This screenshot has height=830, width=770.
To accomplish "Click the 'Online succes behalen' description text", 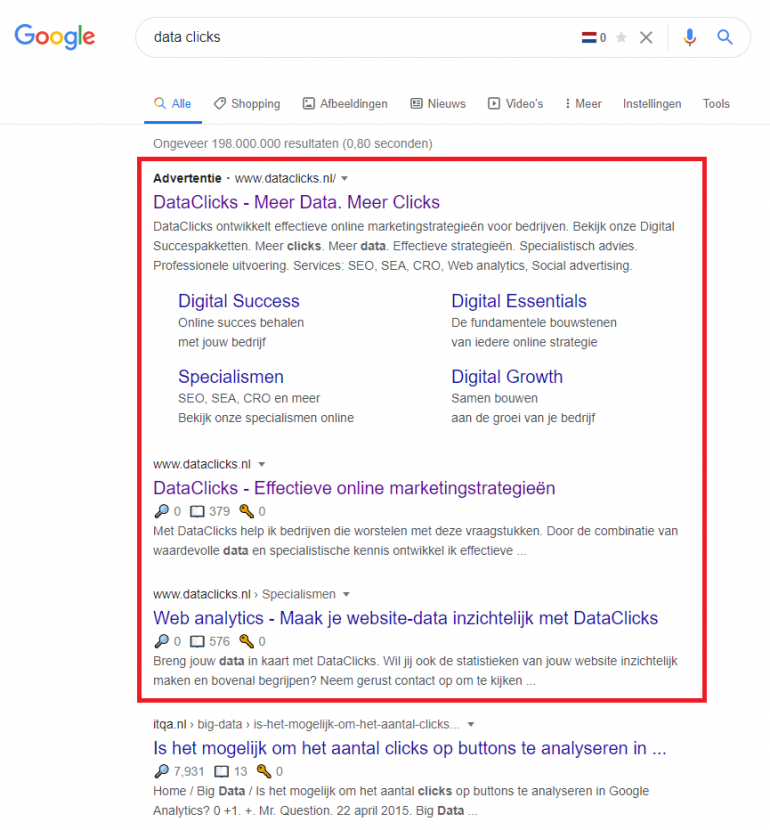I will 241,322.
